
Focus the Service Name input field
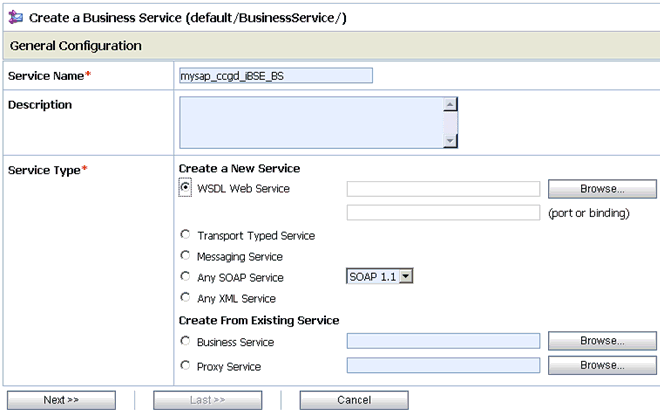point(276,76)
